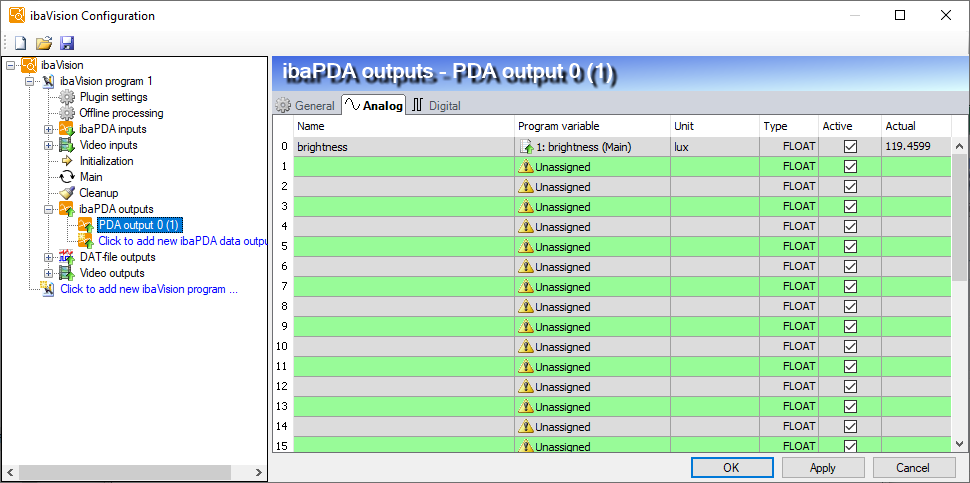This screenshot has height=483, width=970.
Task: Click the ibaPDA outputs node icon
Action: click(x=67, y=209)
